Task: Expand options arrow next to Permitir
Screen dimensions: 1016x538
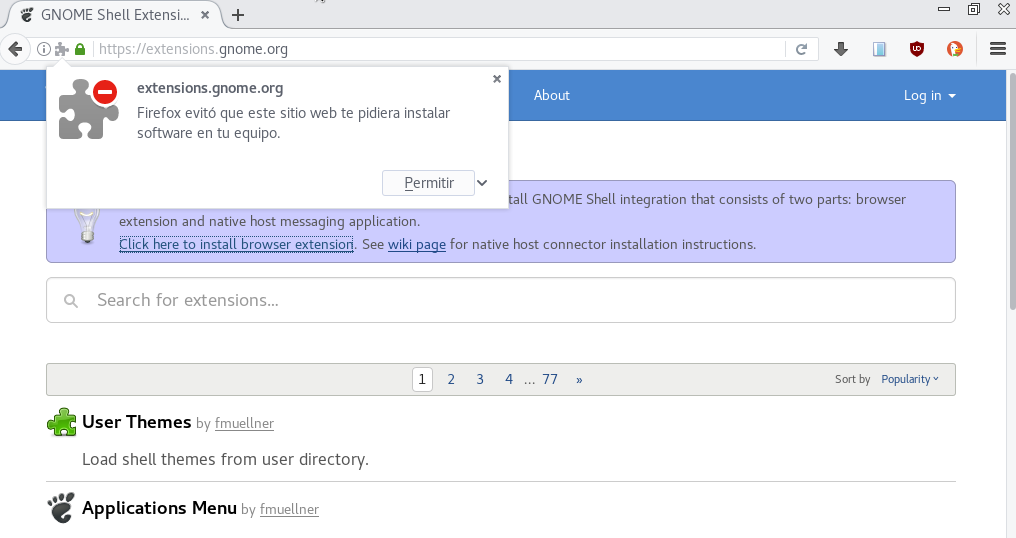Action: click(x=482, y=183)
